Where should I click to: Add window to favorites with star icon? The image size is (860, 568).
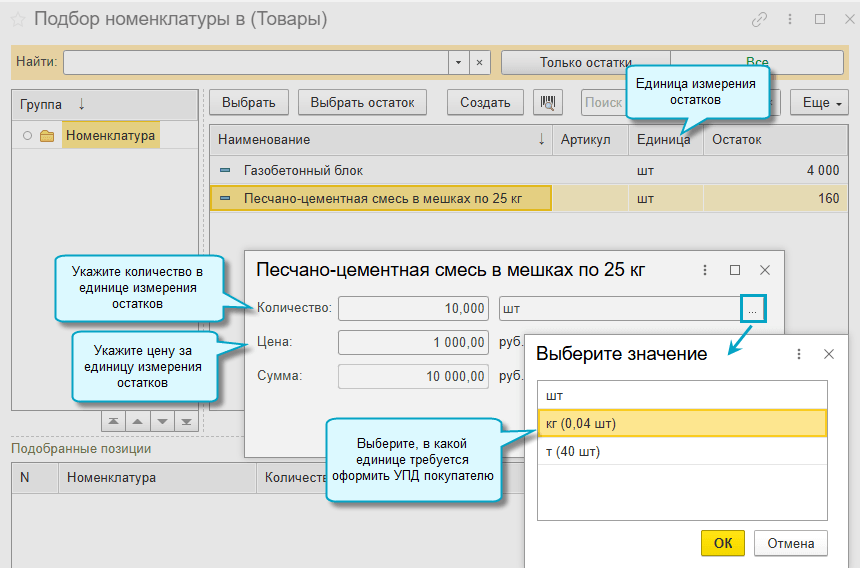click(18, 20)
